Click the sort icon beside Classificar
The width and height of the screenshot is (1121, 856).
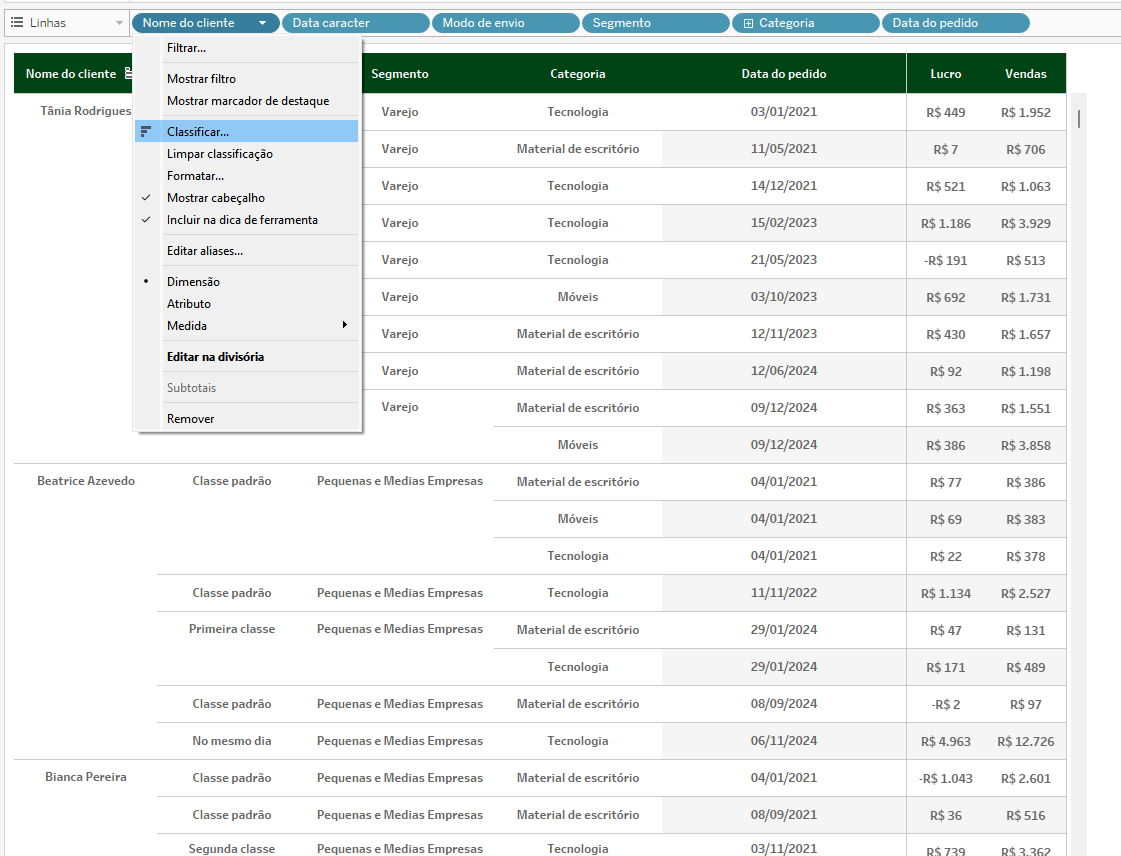146,131
